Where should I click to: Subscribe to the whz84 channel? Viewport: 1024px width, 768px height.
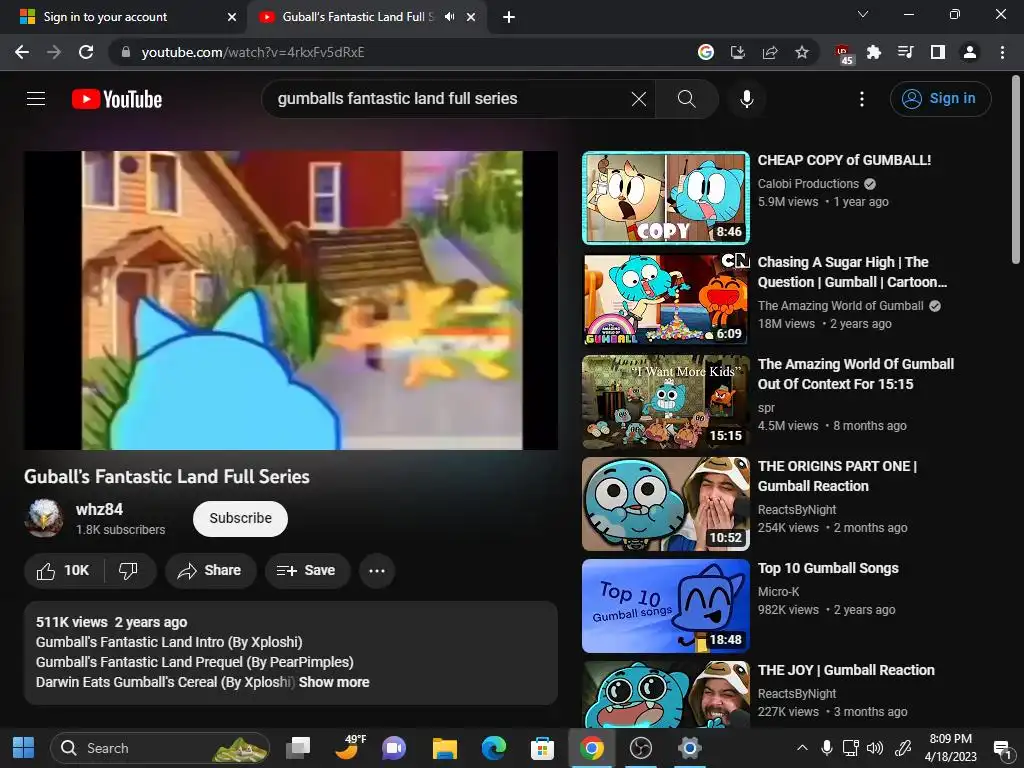[x=240, y=519]
